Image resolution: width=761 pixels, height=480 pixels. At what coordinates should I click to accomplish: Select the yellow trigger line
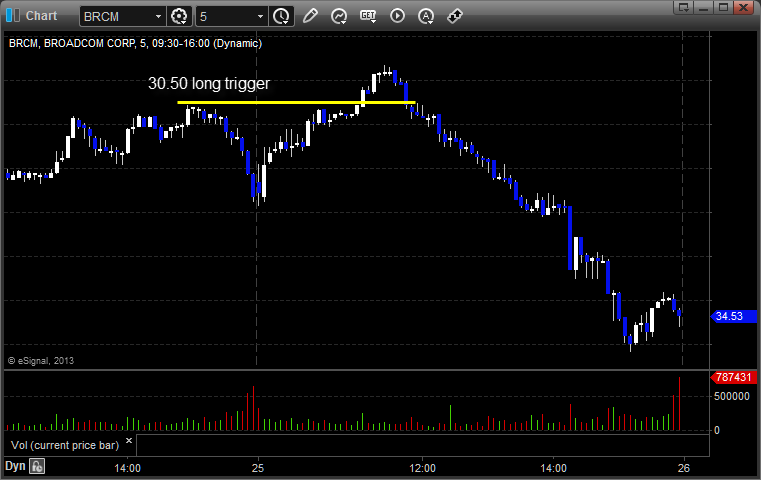coord(296,102)
